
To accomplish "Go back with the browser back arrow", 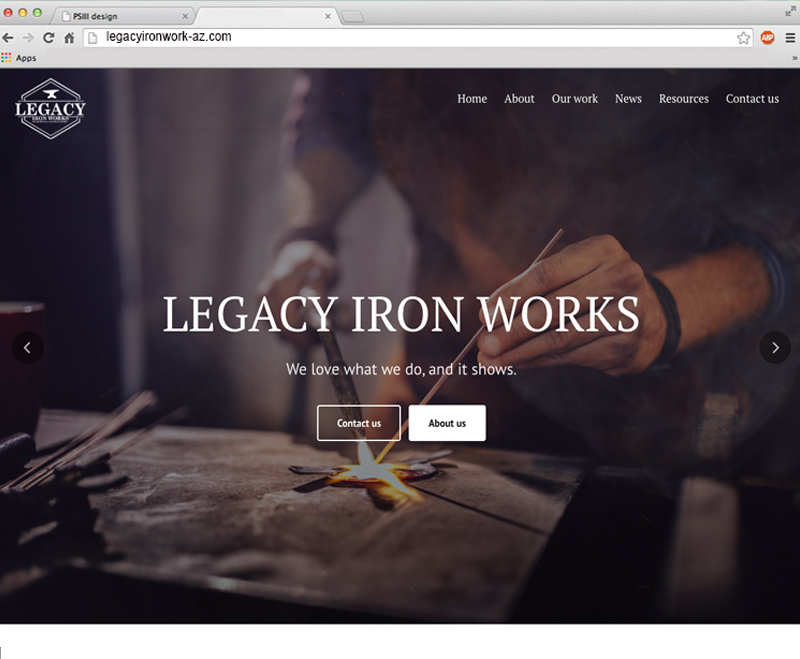I will 8,38.
